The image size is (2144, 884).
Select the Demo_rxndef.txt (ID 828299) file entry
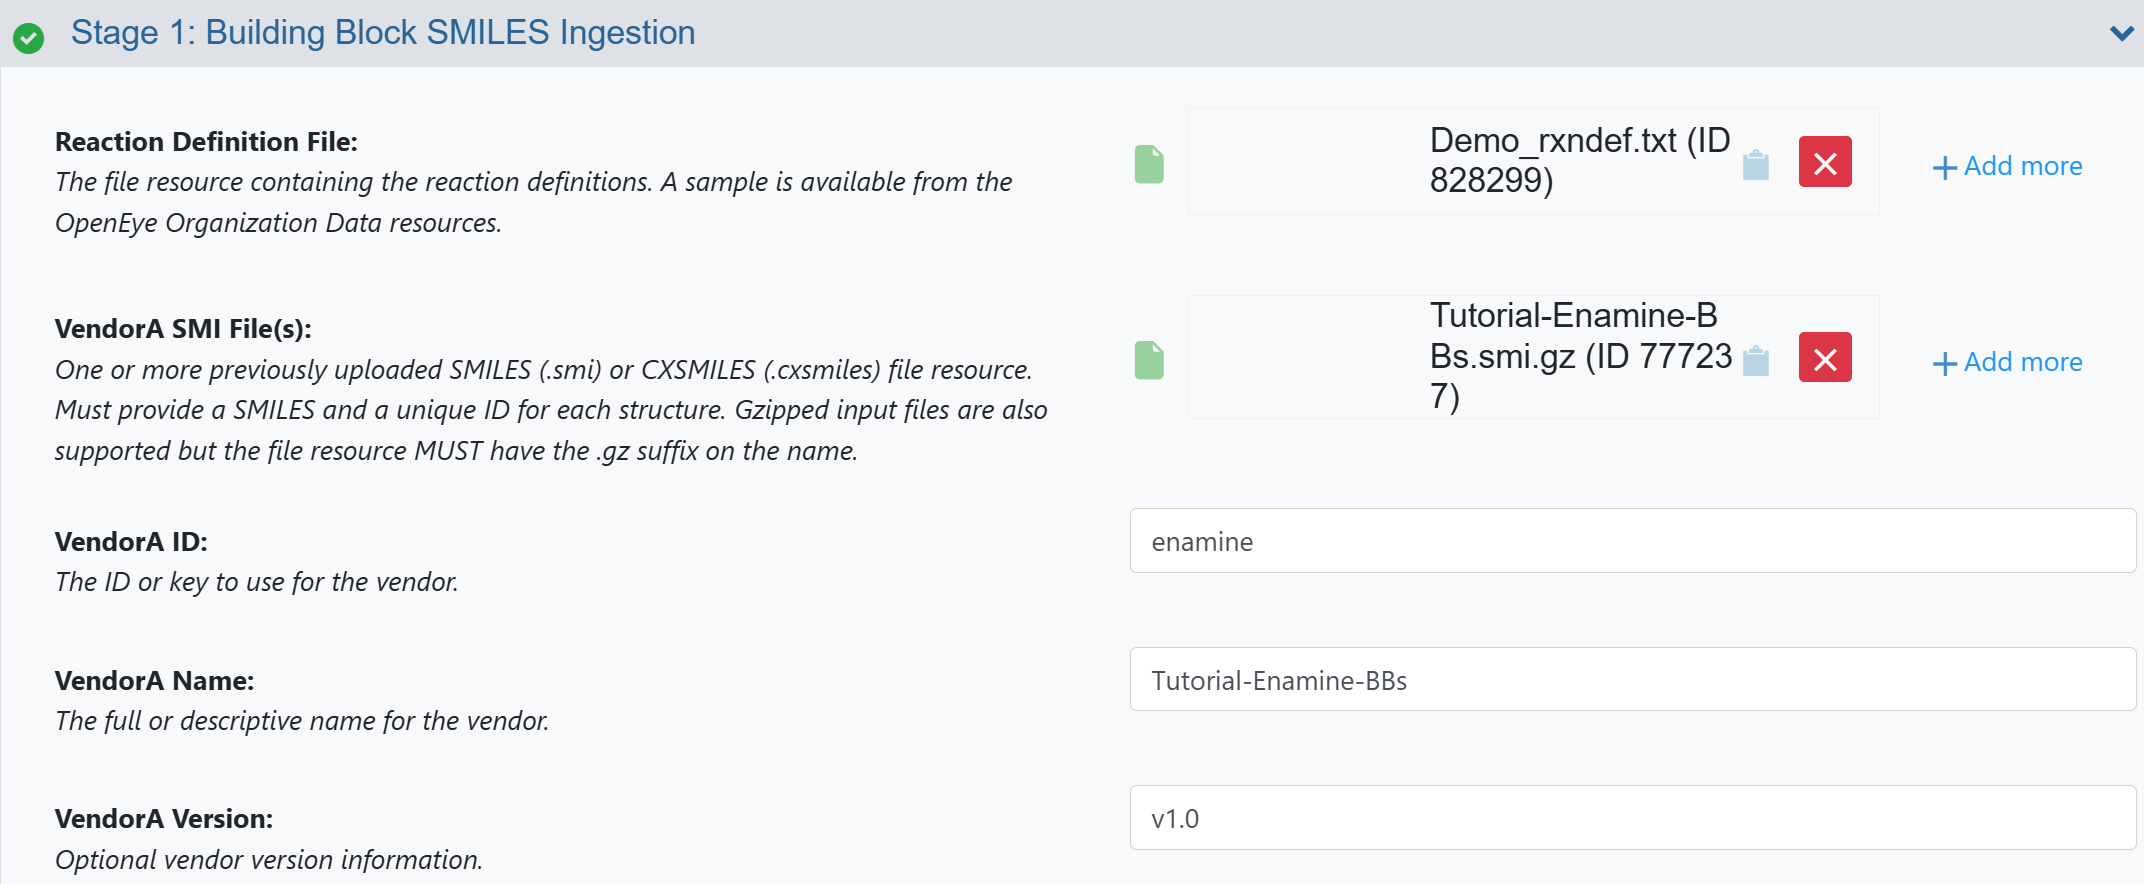(1578, 161)
